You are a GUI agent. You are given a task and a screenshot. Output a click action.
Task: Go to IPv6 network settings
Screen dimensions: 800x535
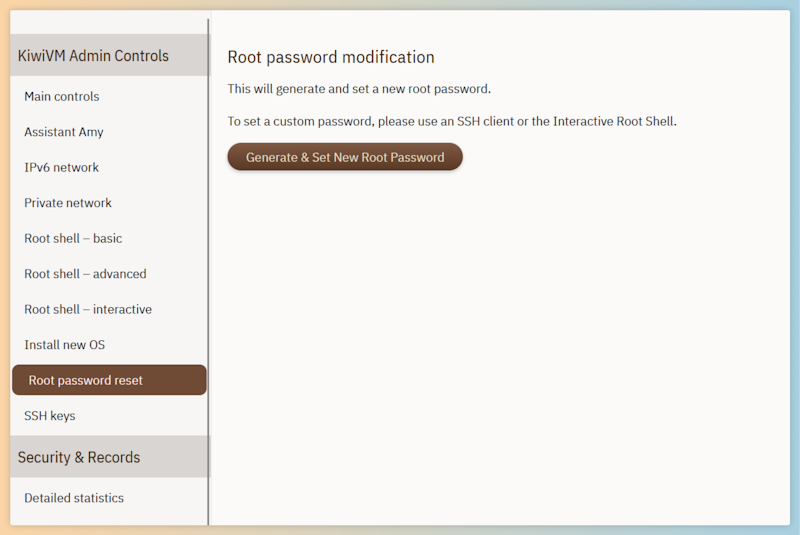pyautogui.click(x=109, y=167)
